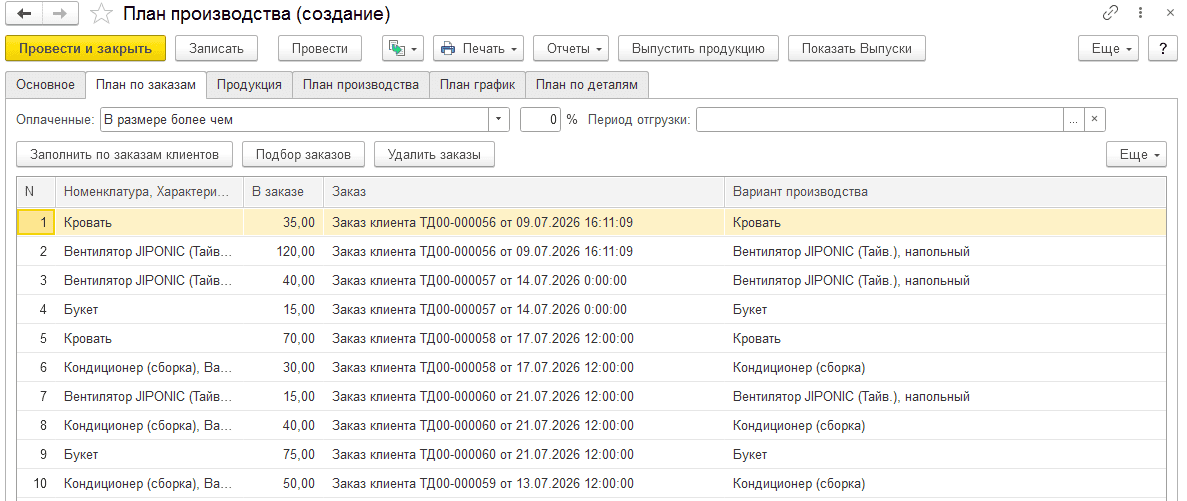
Task: Close the form with the X icon
Action: coord(1170,13)
